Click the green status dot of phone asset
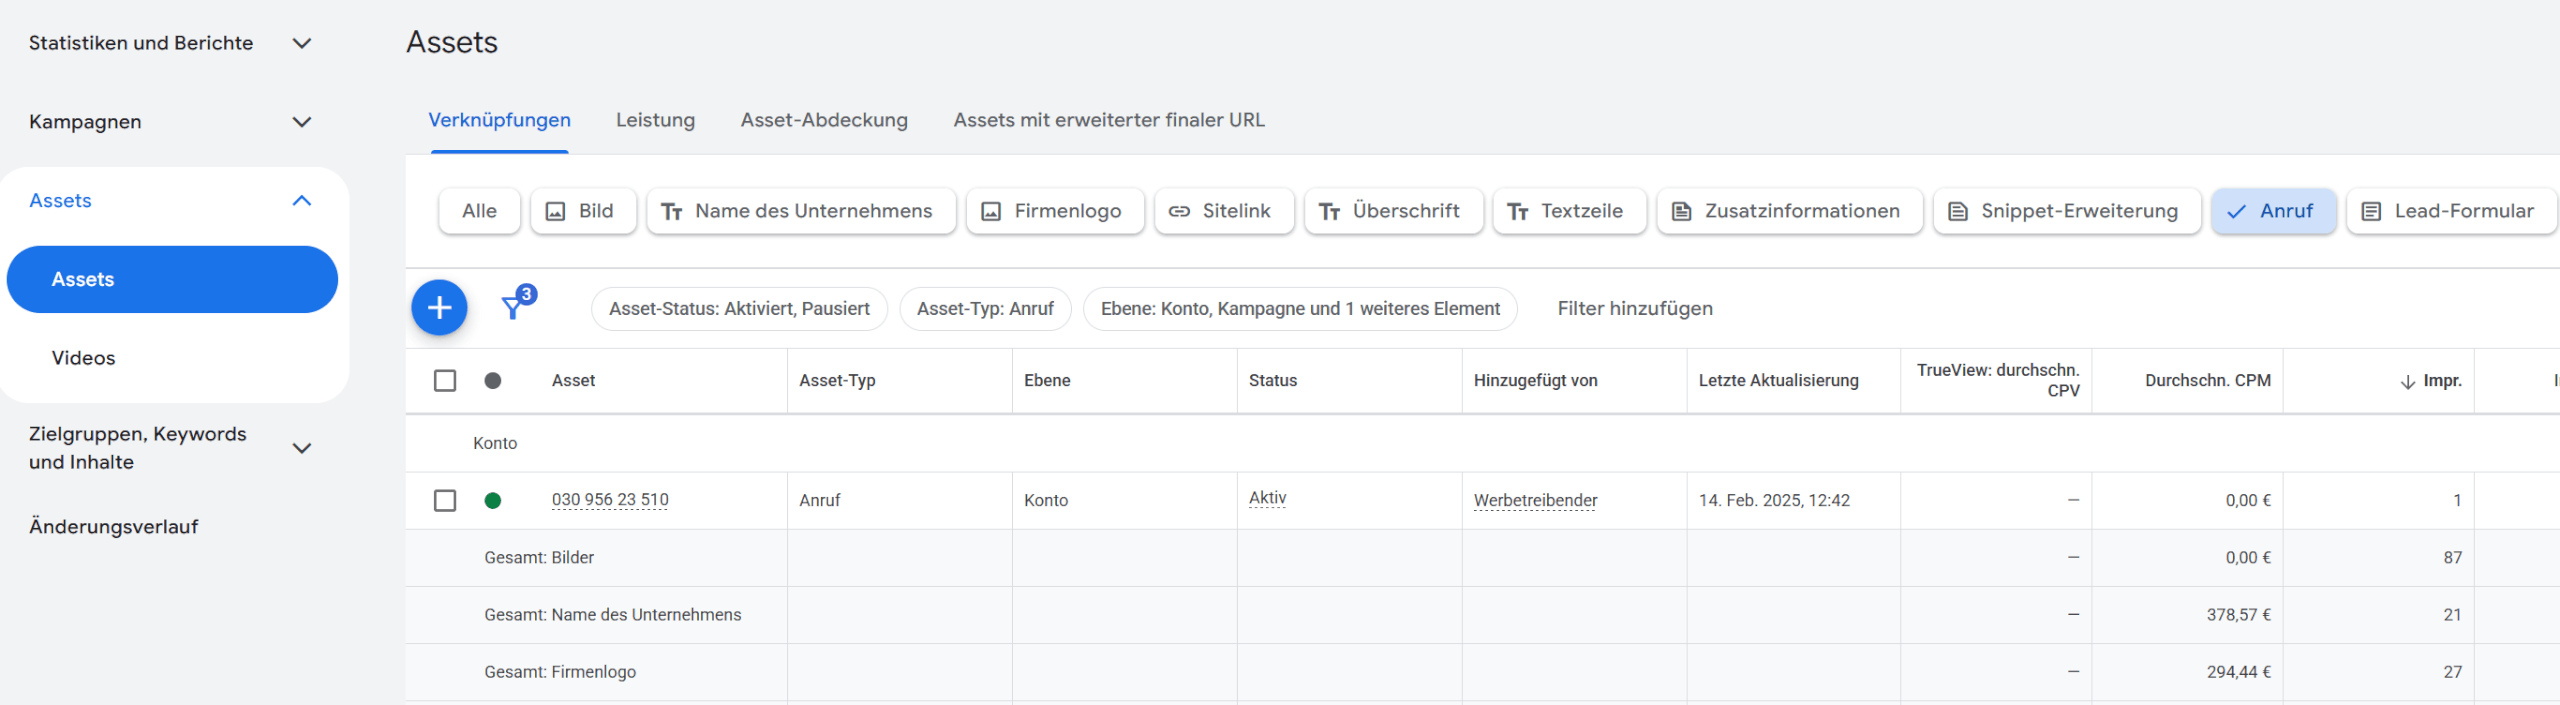Image resolution: width=2560 pixels, height=705 pixels. click(x=493, y=501)
